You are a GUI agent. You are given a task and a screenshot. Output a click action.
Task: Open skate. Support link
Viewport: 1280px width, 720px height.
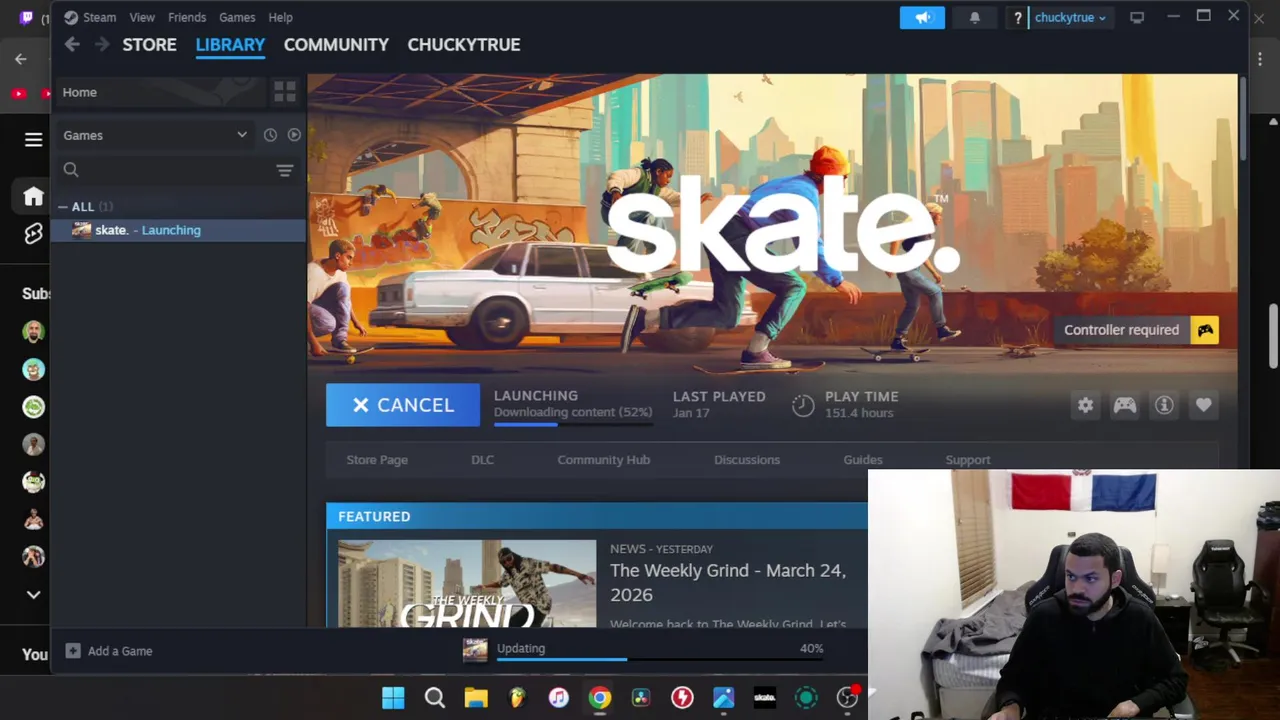tap(968, 460)
